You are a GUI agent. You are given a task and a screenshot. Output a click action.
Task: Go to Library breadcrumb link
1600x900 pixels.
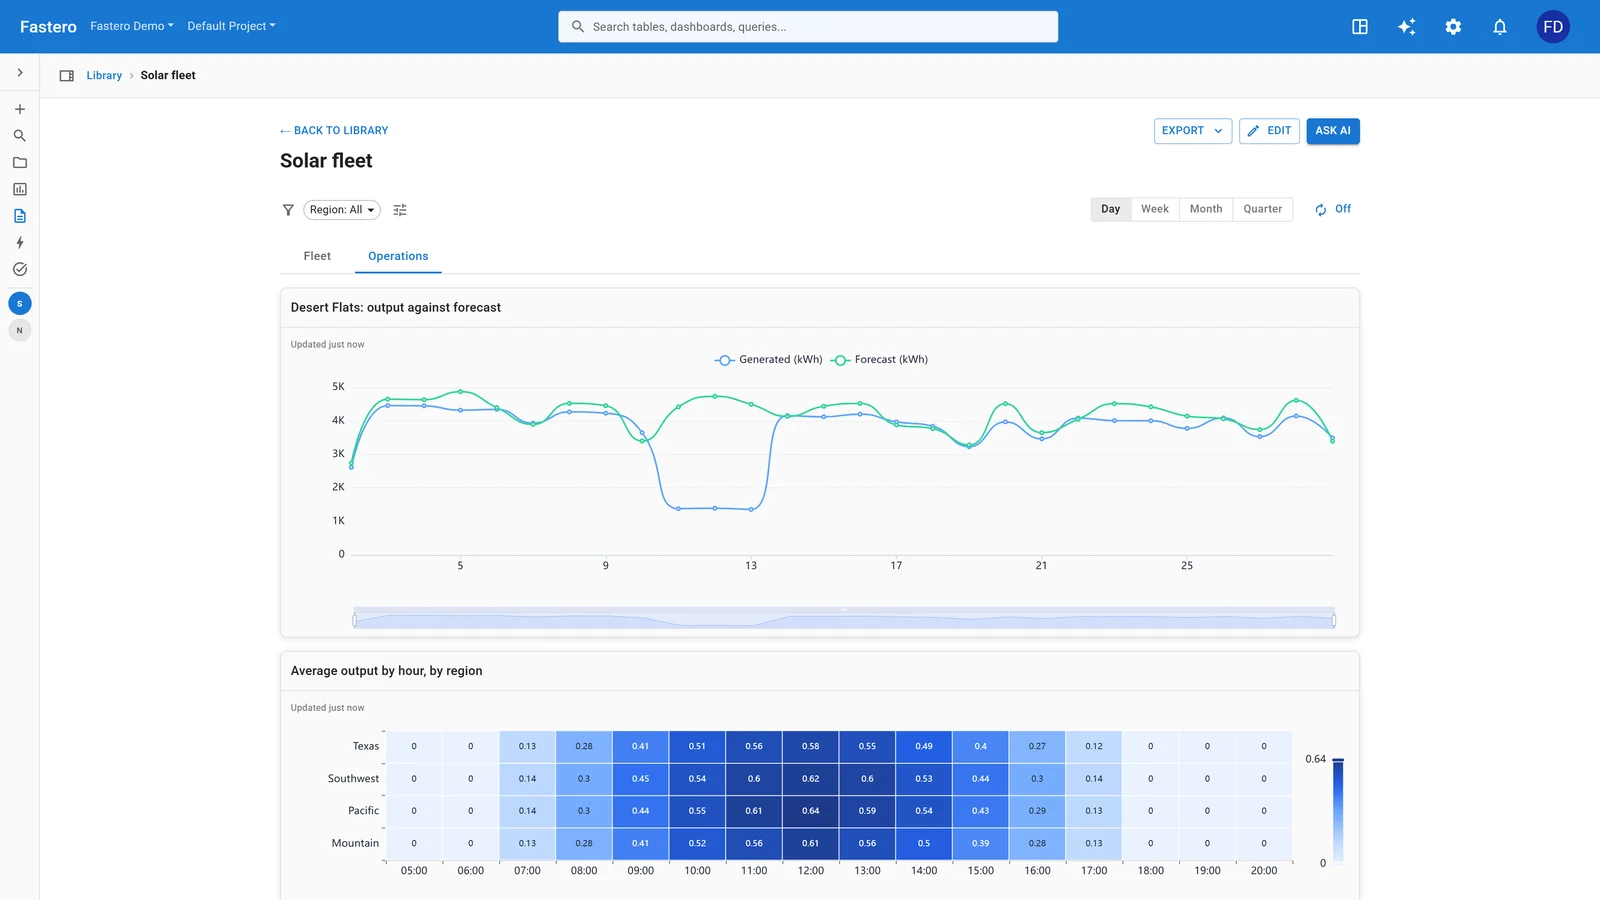click(104, 76)
